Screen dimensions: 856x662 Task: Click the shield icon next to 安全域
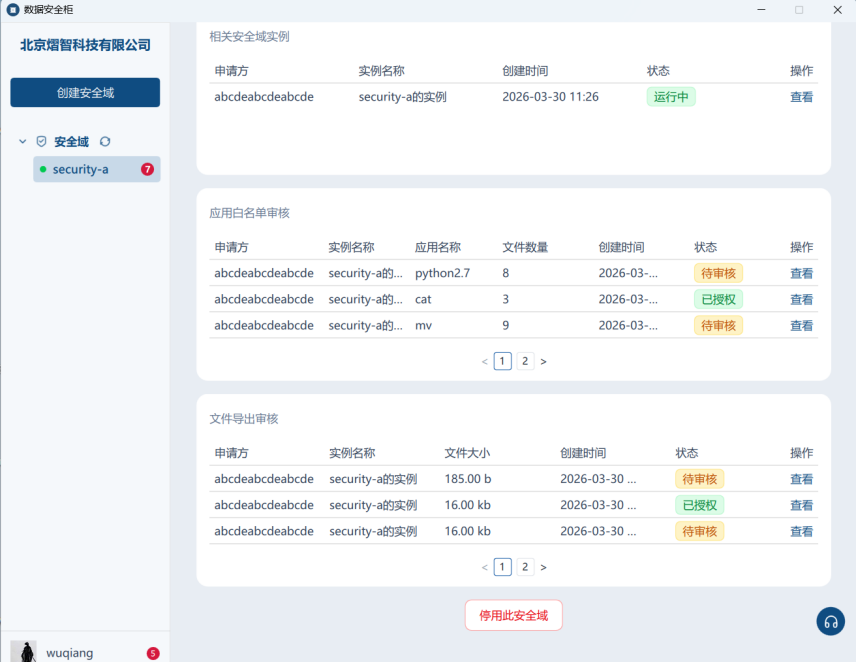42,142
